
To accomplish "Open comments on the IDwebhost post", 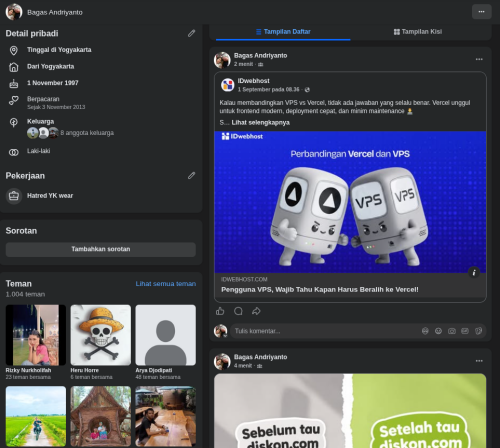I will coord(238,311).
